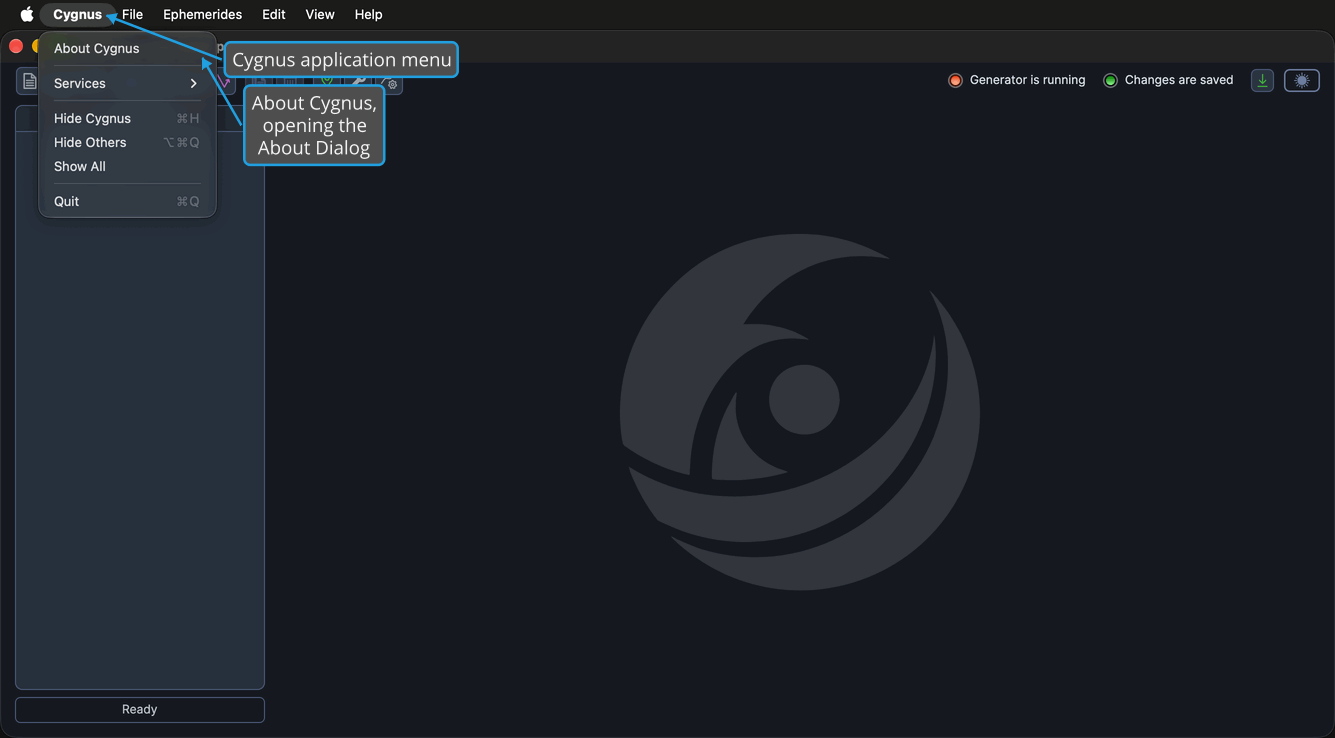Quit Cygnus from the menu
1335x738 pixels.
[127, 201]
